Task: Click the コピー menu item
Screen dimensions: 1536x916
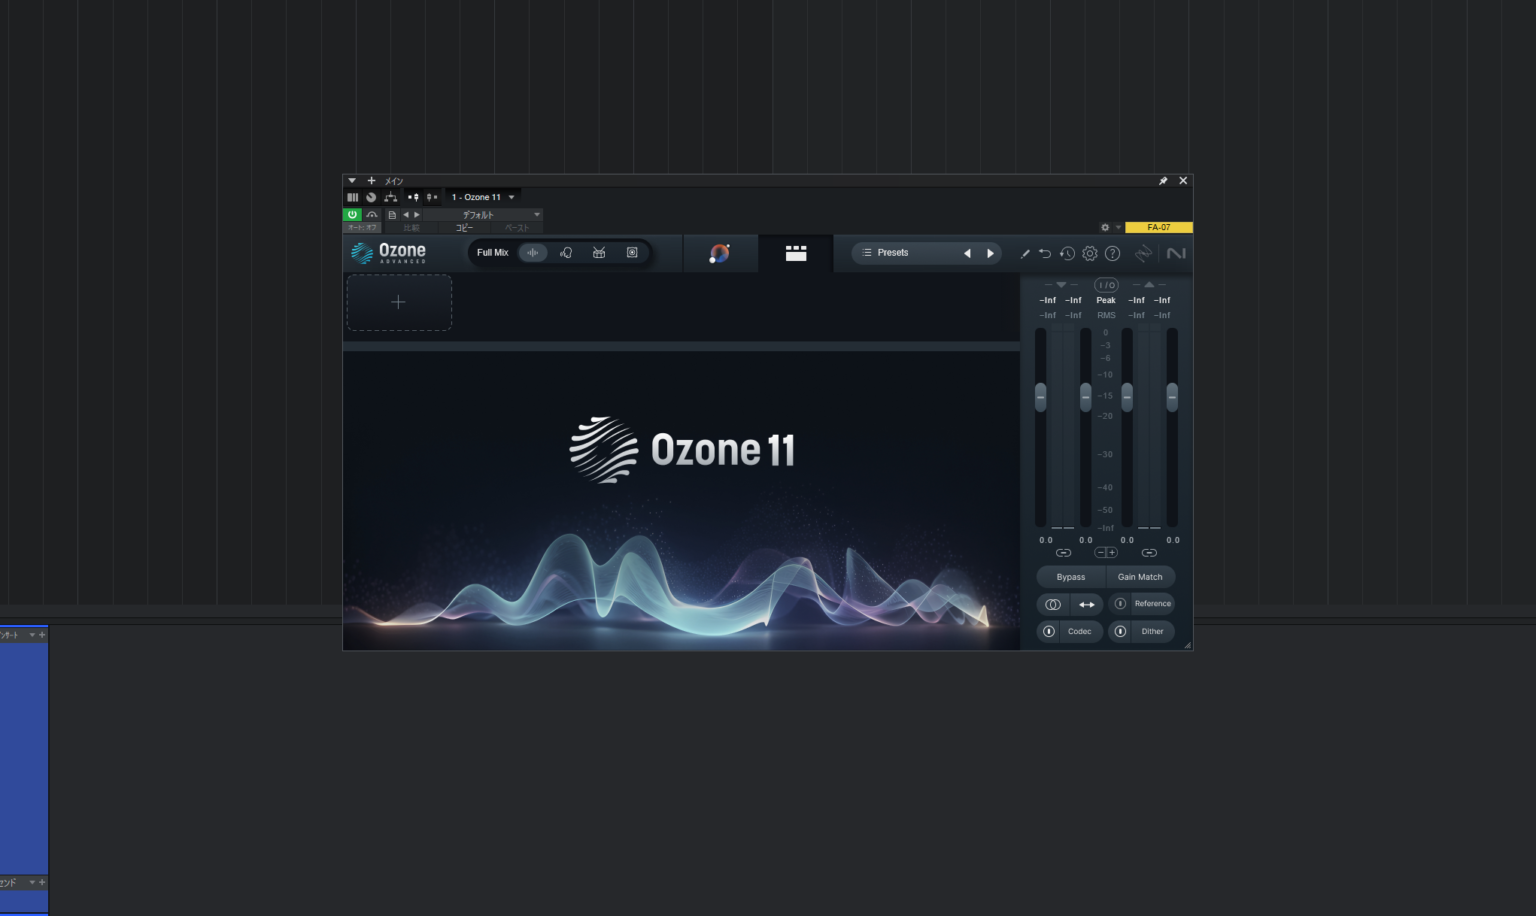Action: (462, 227)
